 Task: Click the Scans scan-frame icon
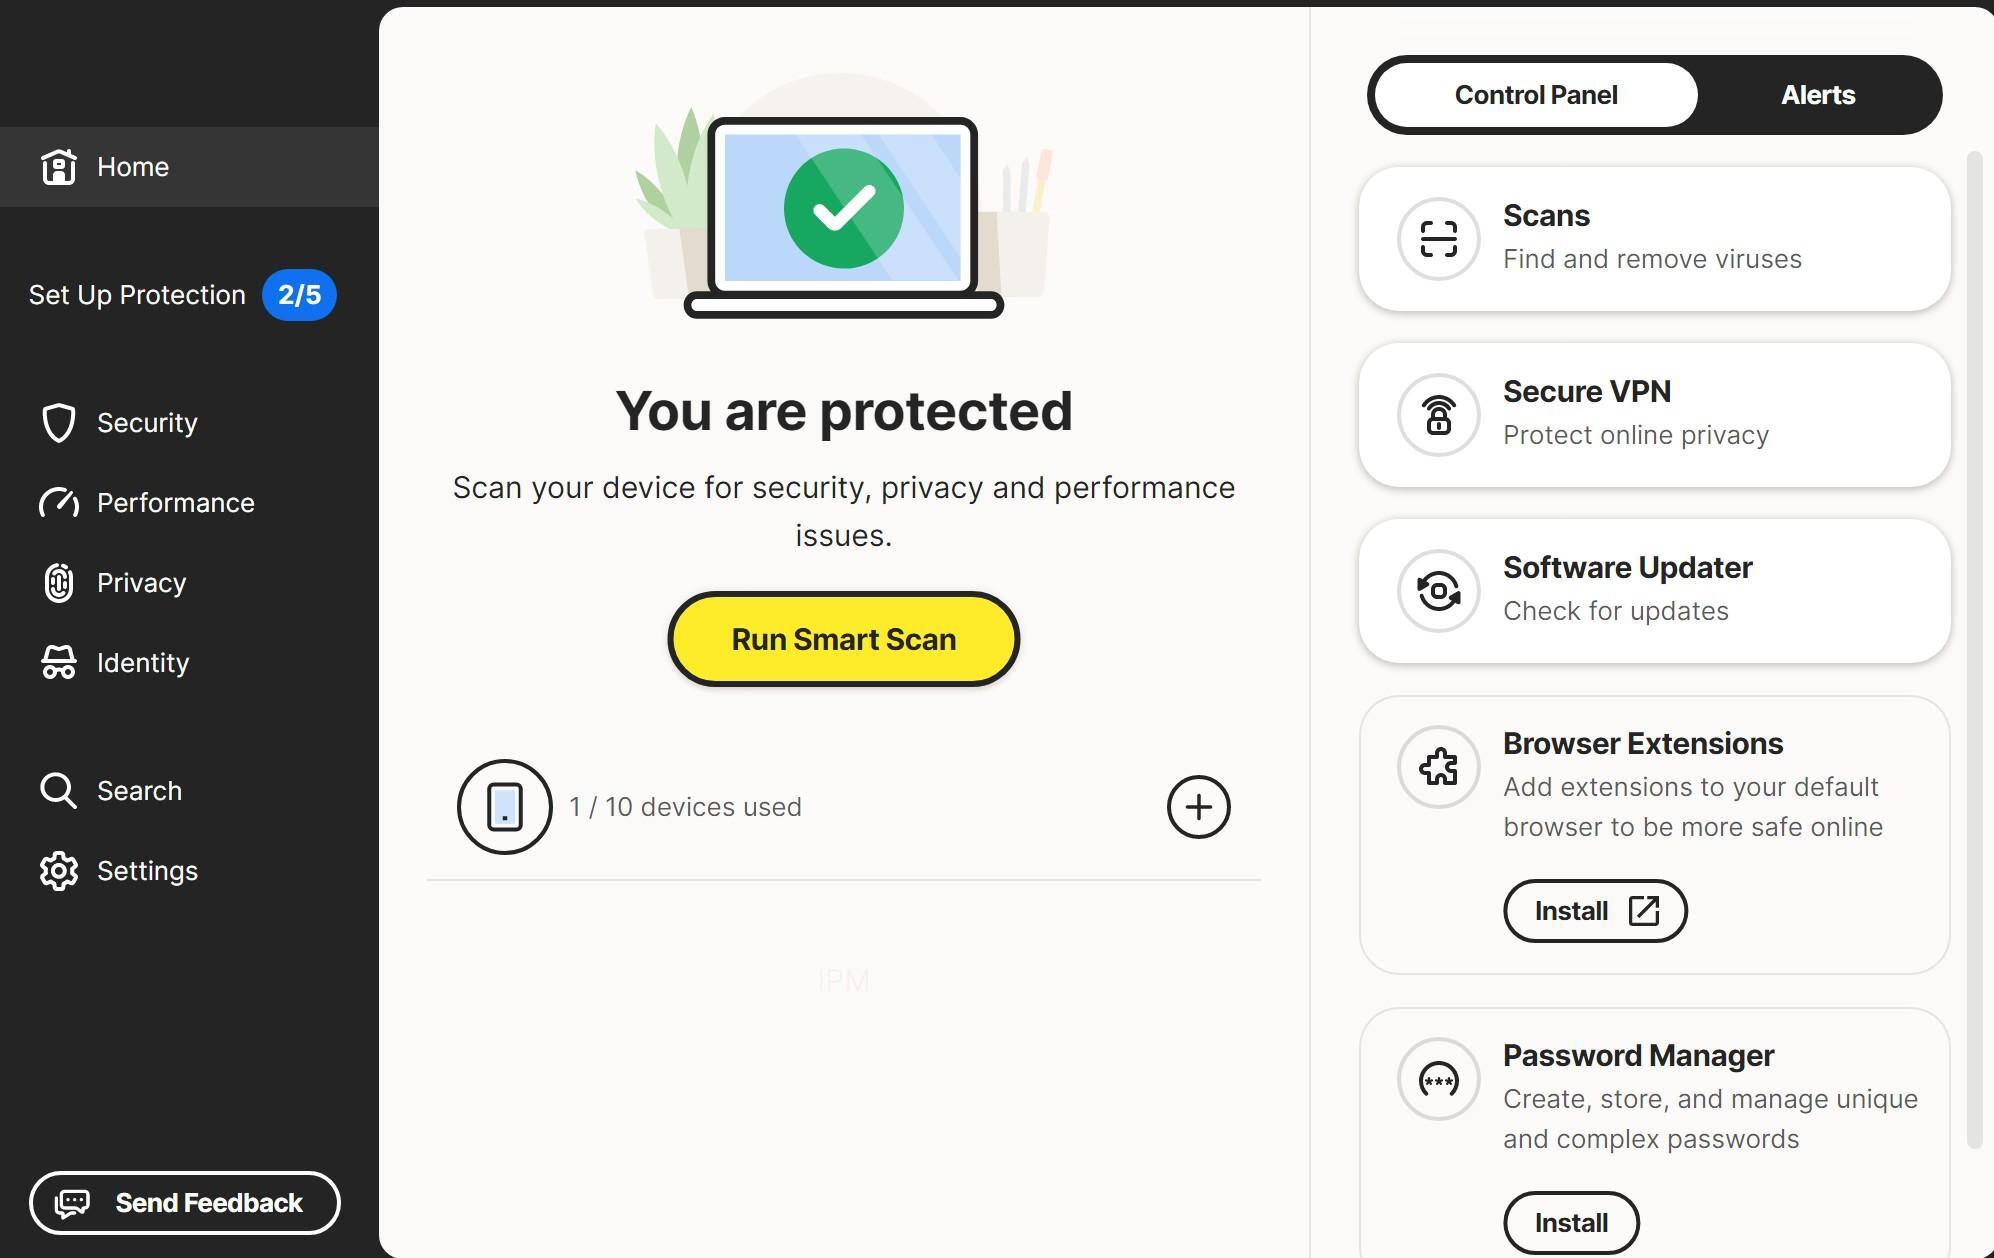coord(1438,239)
